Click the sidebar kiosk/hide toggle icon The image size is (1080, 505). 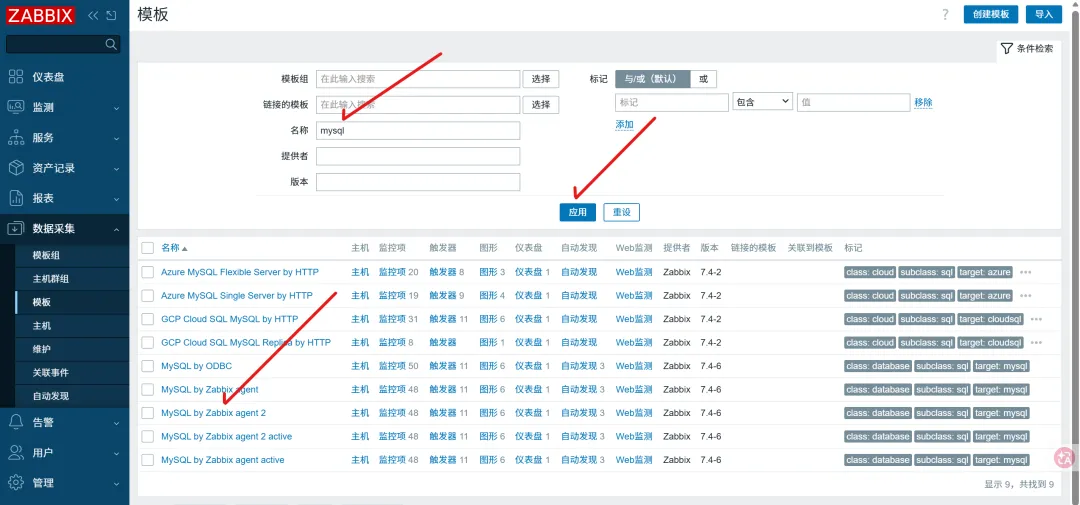tap(112, 15)
